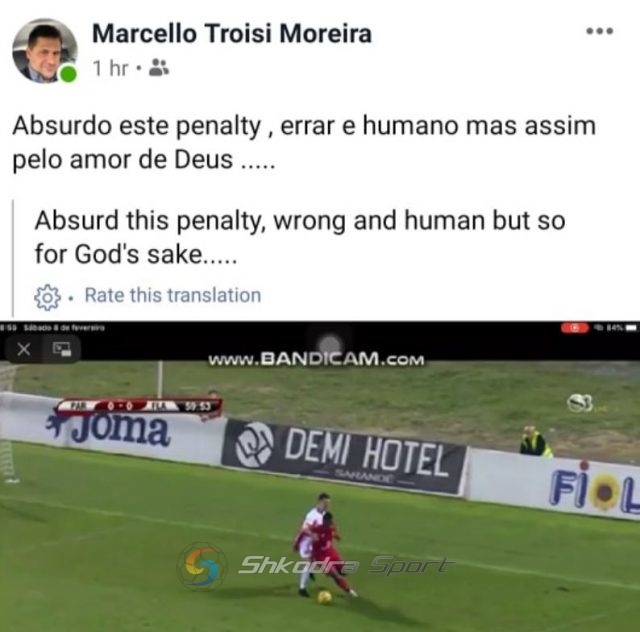The width and height of the screenshot is (640, 632).
Task: Open the three-dot post options menu
Action: point(599,31)
